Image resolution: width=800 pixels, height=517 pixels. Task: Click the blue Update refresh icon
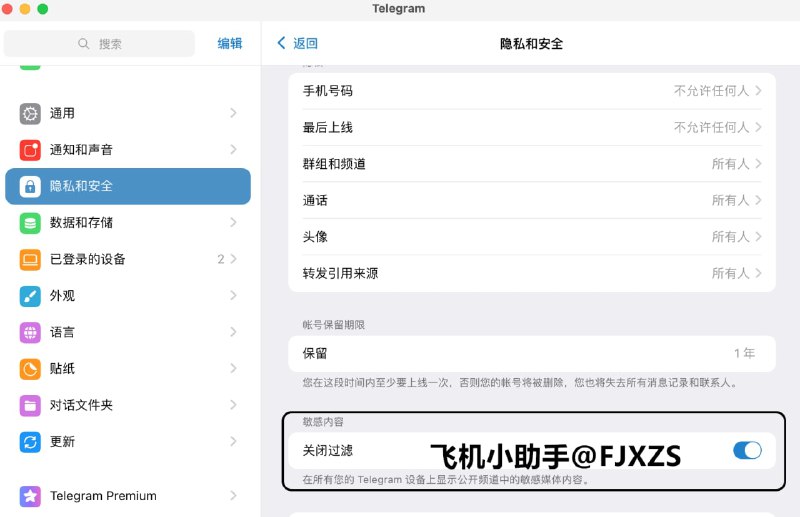pos(30,442)
